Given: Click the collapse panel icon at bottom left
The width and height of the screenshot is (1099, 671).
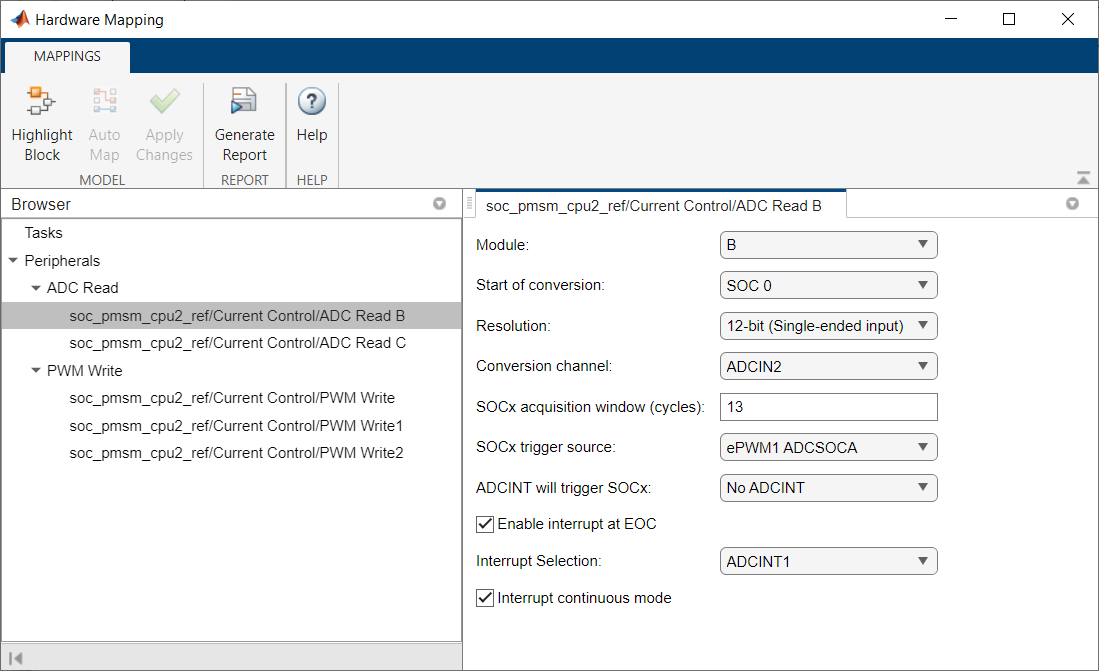Looking at the screenshot, I should click(16, 657).
